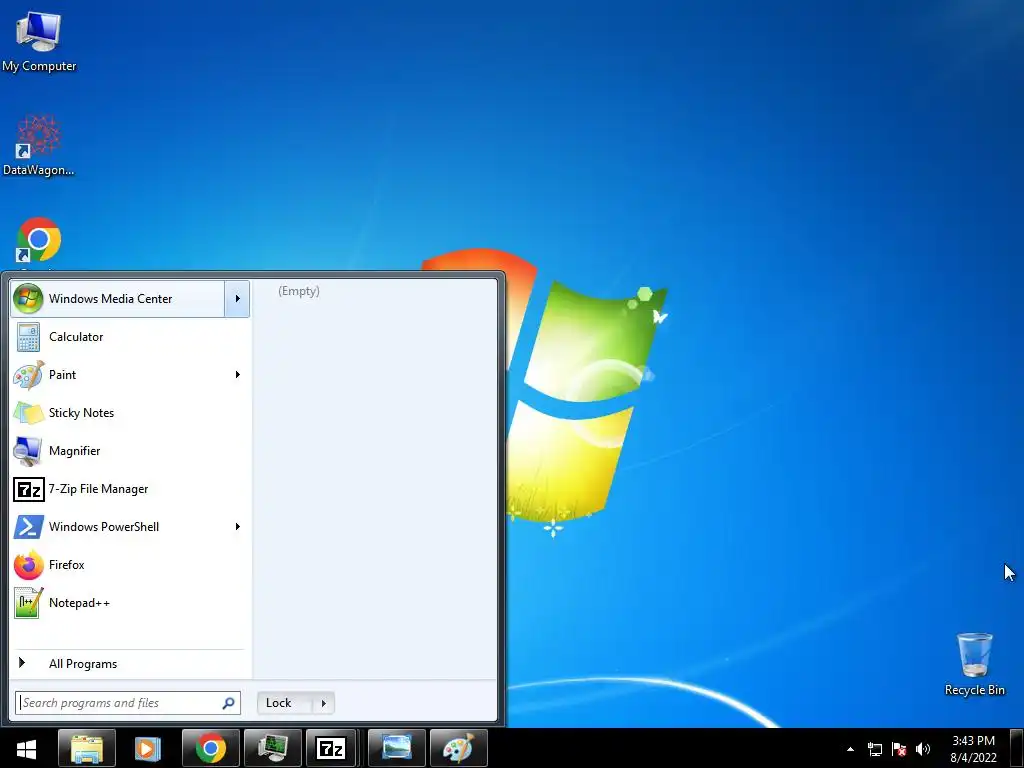
Task: Click the PowerShell icon in Start menu
Action: click(x=28, y=527)
